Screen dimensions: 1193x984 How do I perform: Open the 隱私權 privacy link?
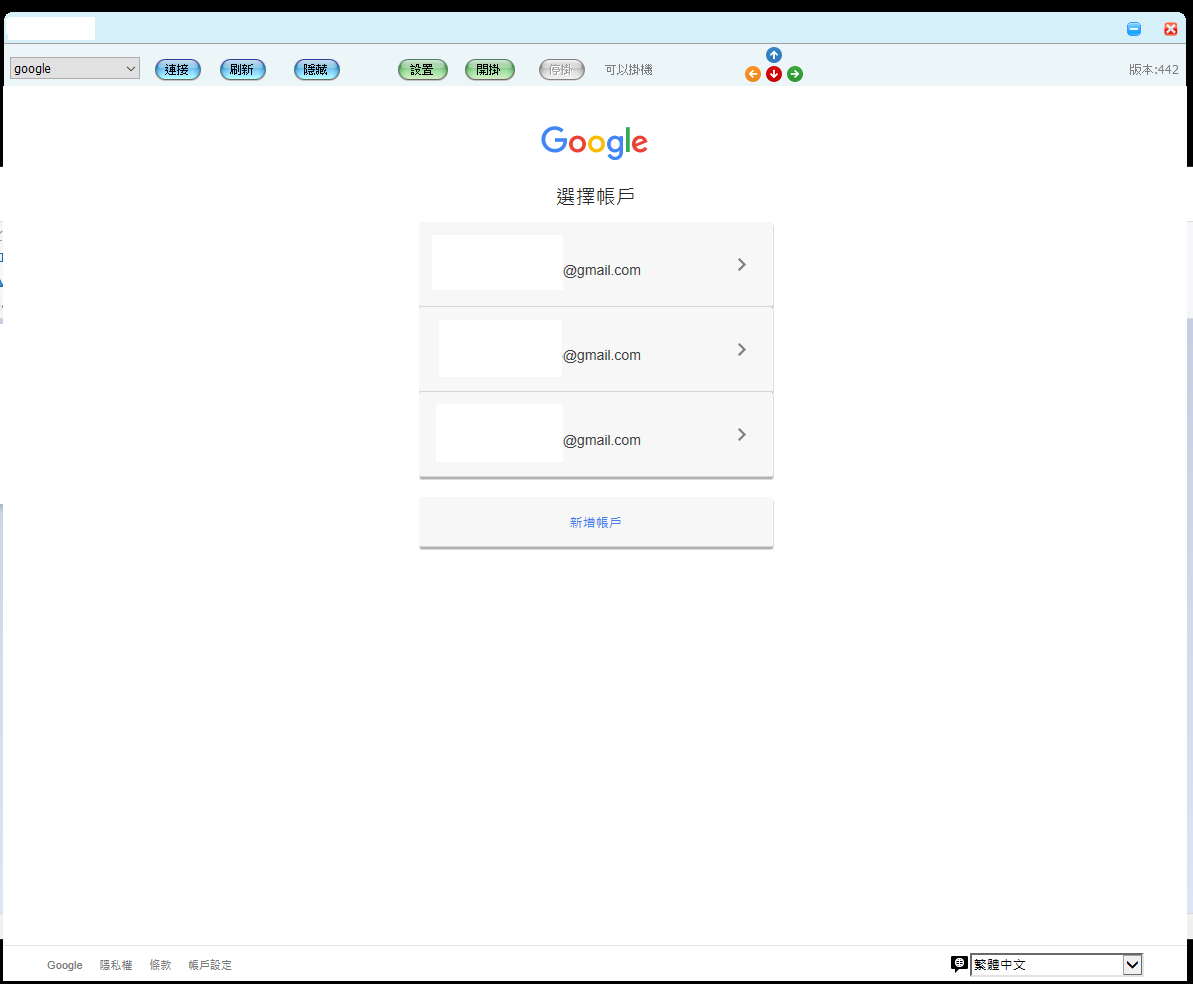tap(116, 965)
